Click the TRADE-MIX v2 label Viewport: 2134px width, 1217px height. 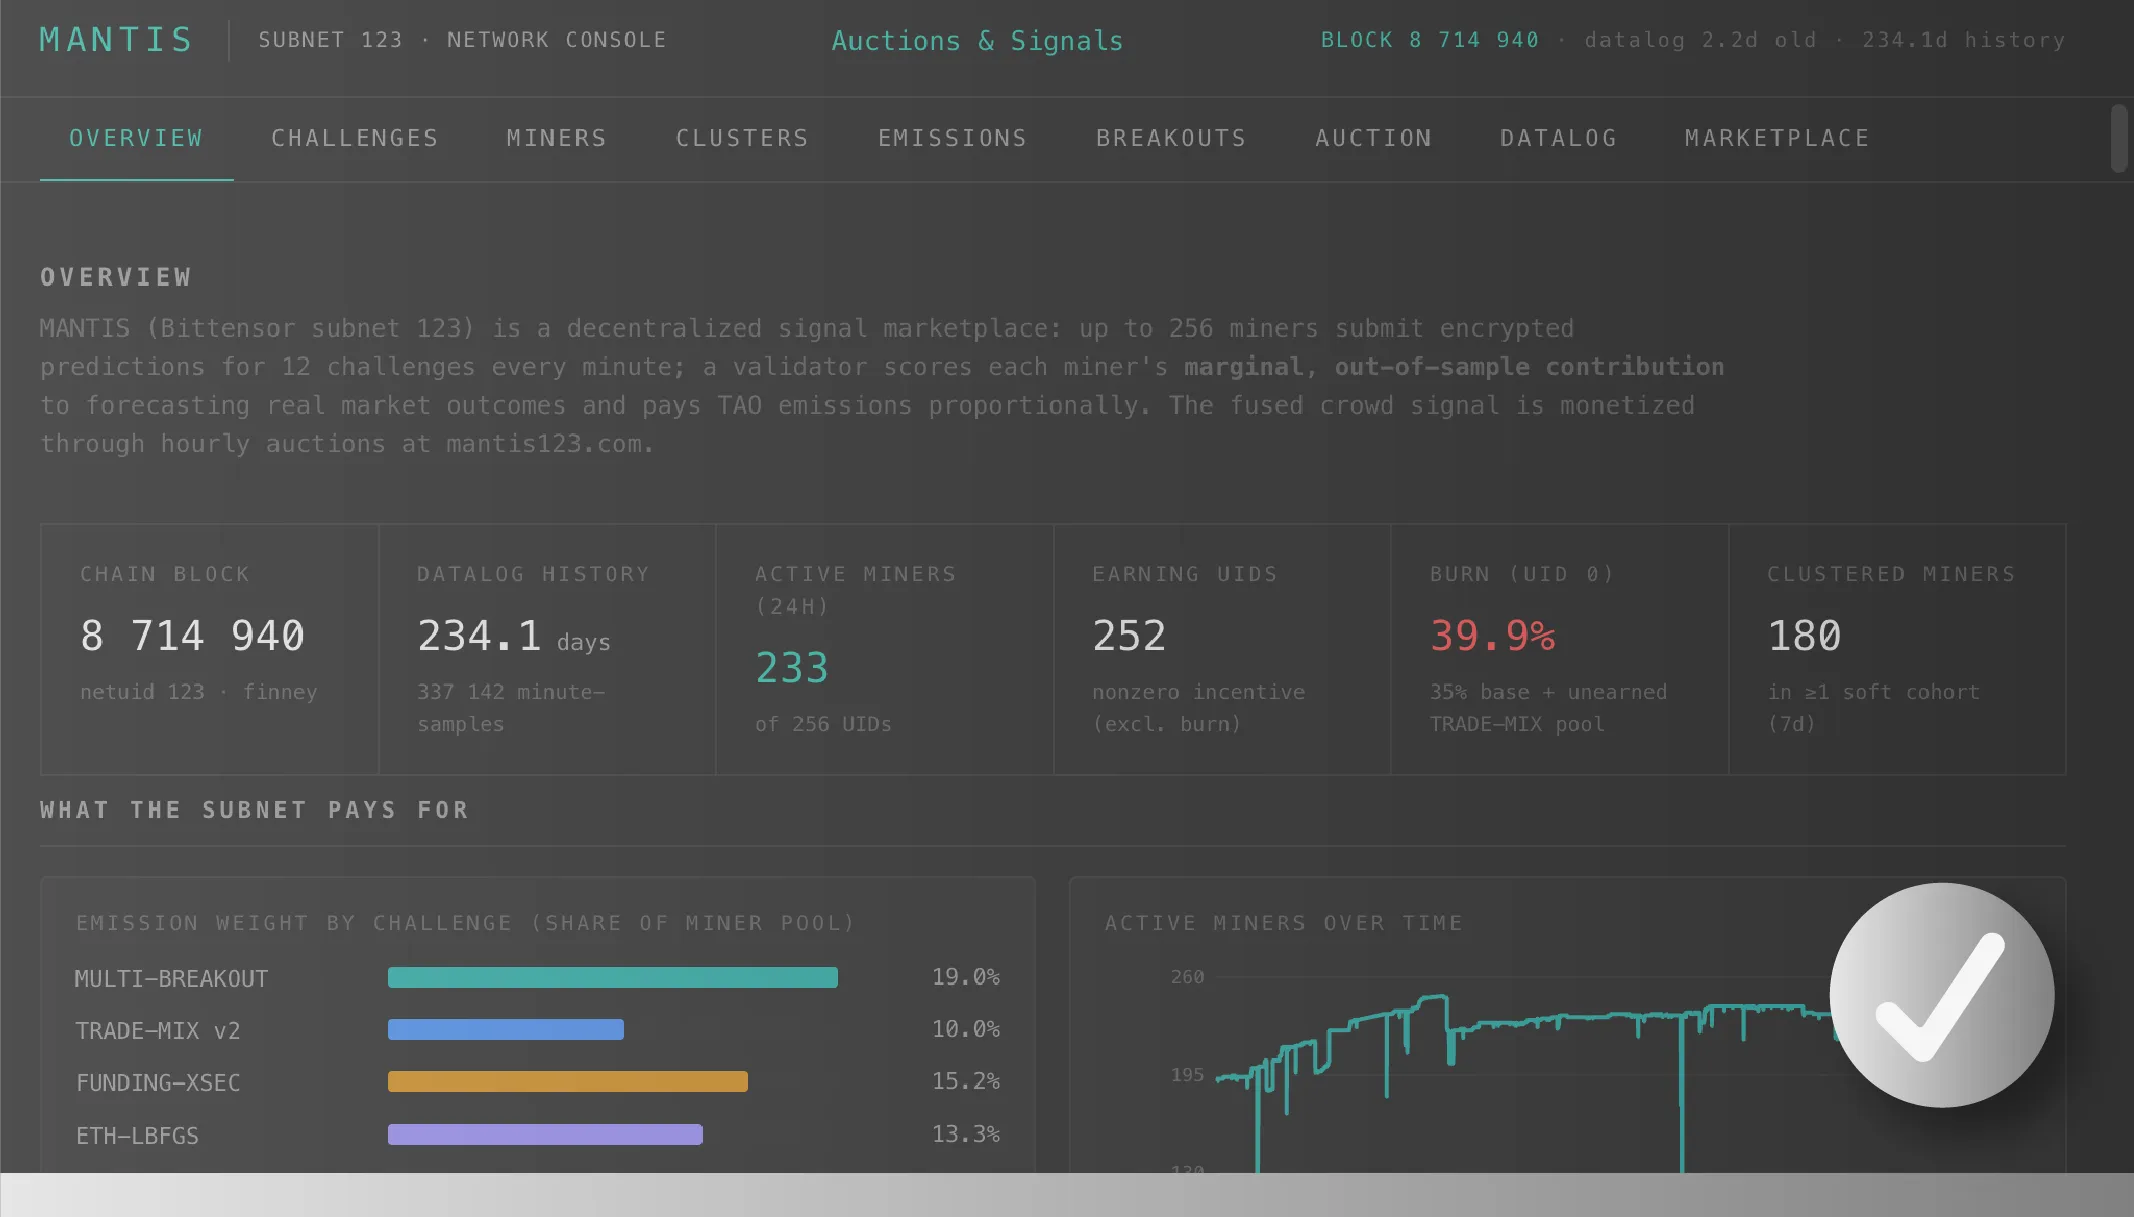(x=158, y=1031)
